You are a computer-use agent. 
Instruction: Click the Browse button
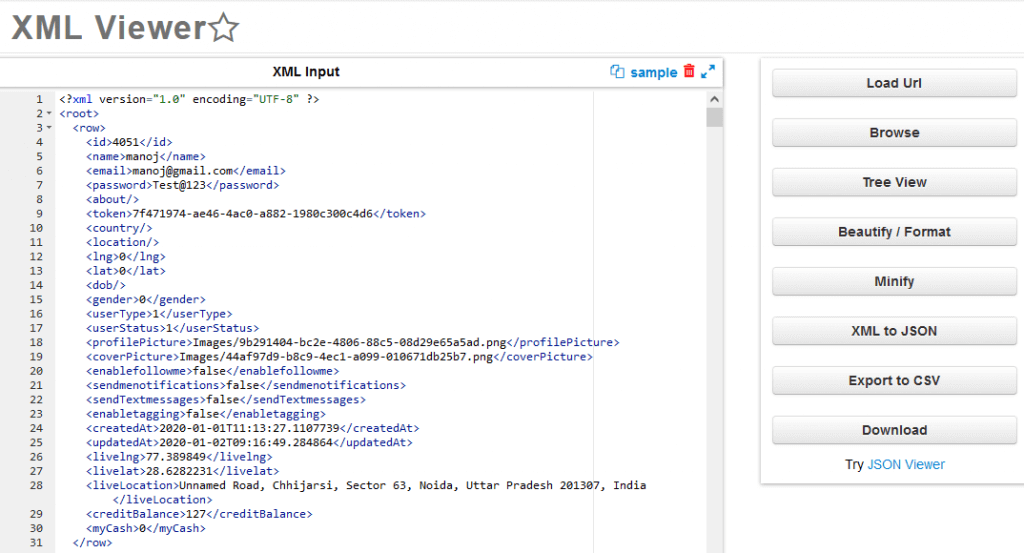(894, 133)
